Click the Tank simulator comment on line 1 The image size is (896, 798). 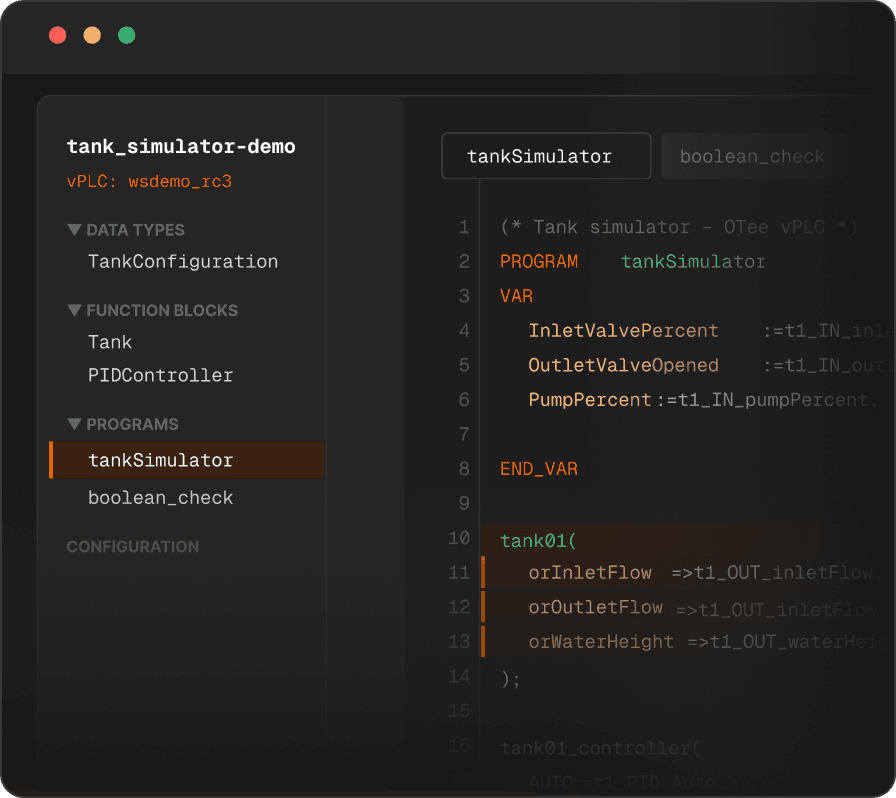click(x=679, y=228)
